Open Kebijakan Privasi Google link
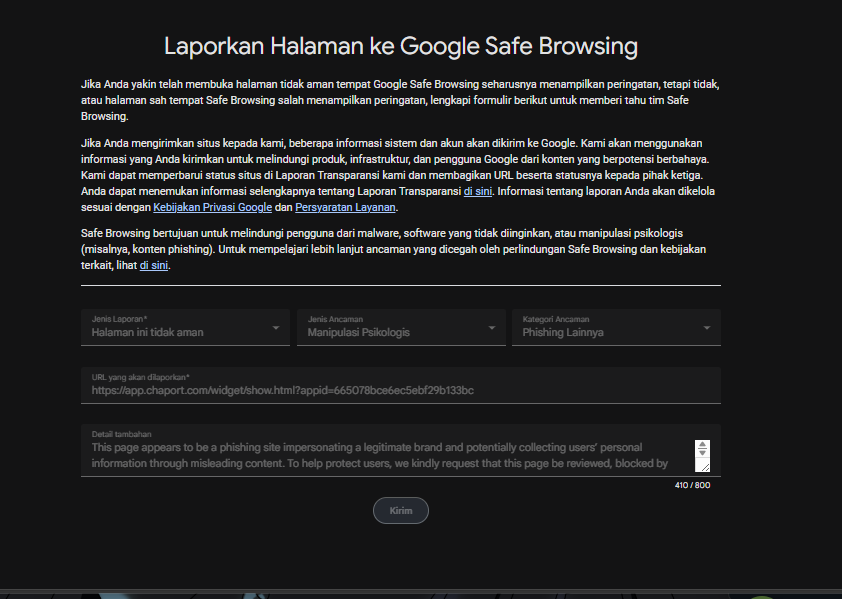842x599 pixels. click(213, 207)
